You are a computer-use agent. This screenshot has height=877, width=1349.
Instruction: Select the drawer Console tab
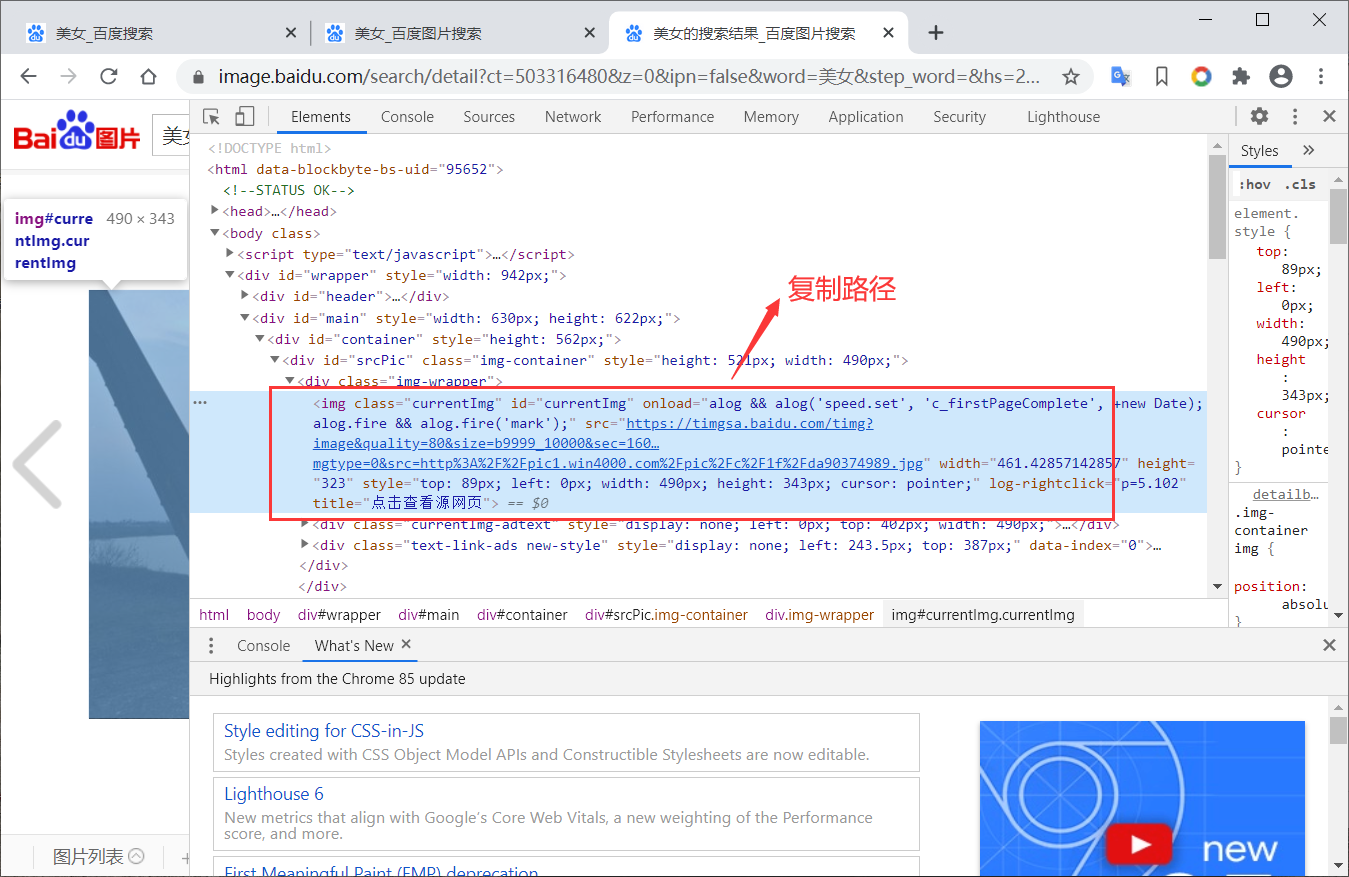pyautogui.click(x=263, y=646)
